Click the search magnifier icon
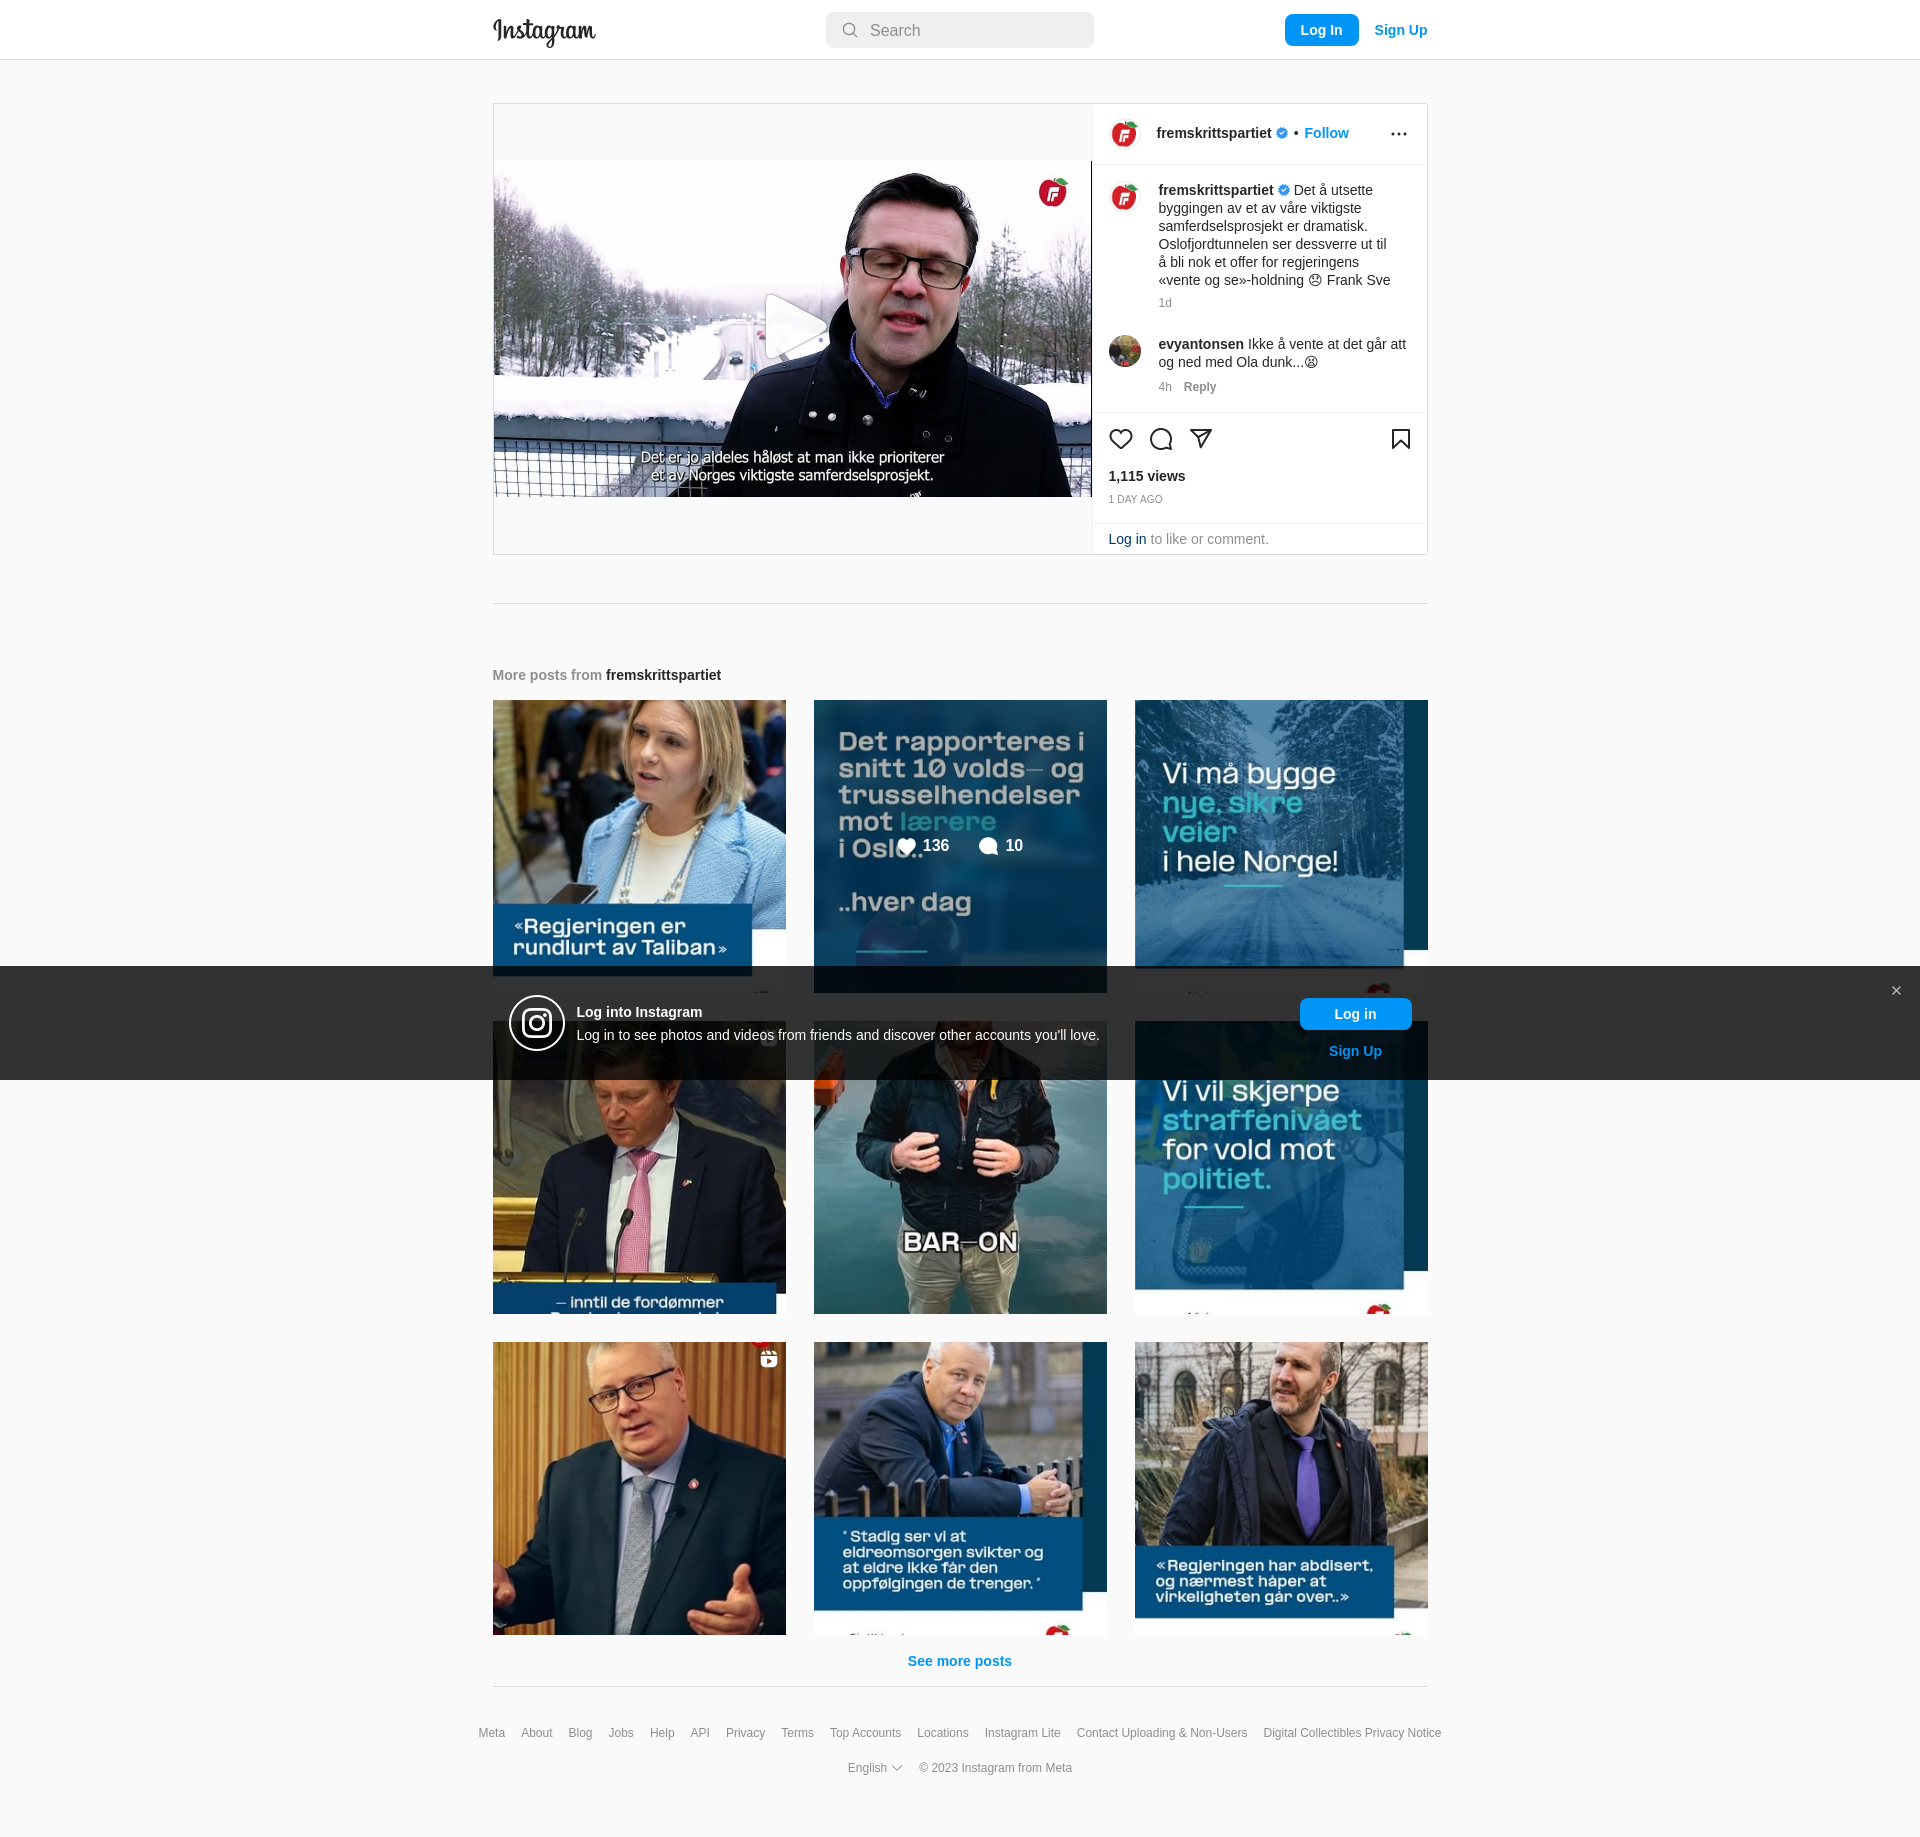Screen dimensions: 1920x1837 pyautogui.click(x=850, y=30)
